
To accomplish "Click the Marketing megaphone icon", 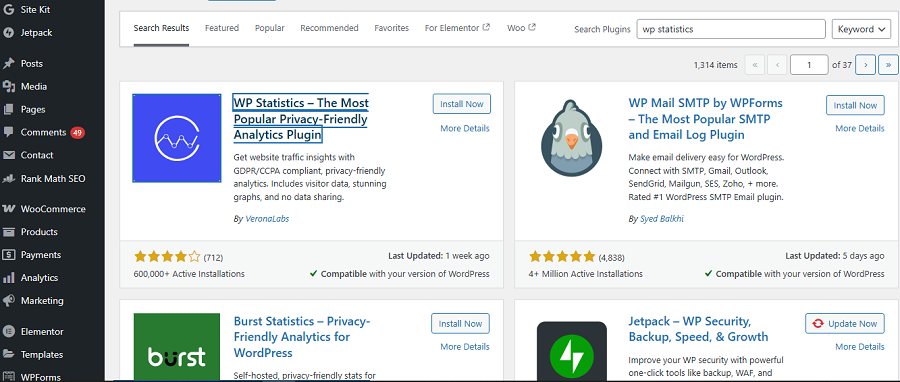I will point(9,301).
